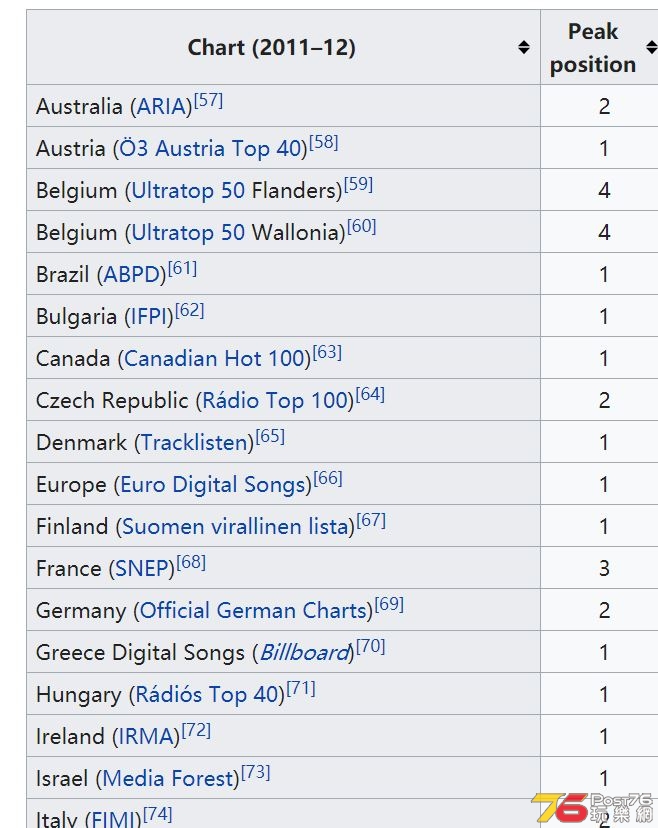
Task: Jump to reference 72 beside IRMA
Action: [196, 730]
